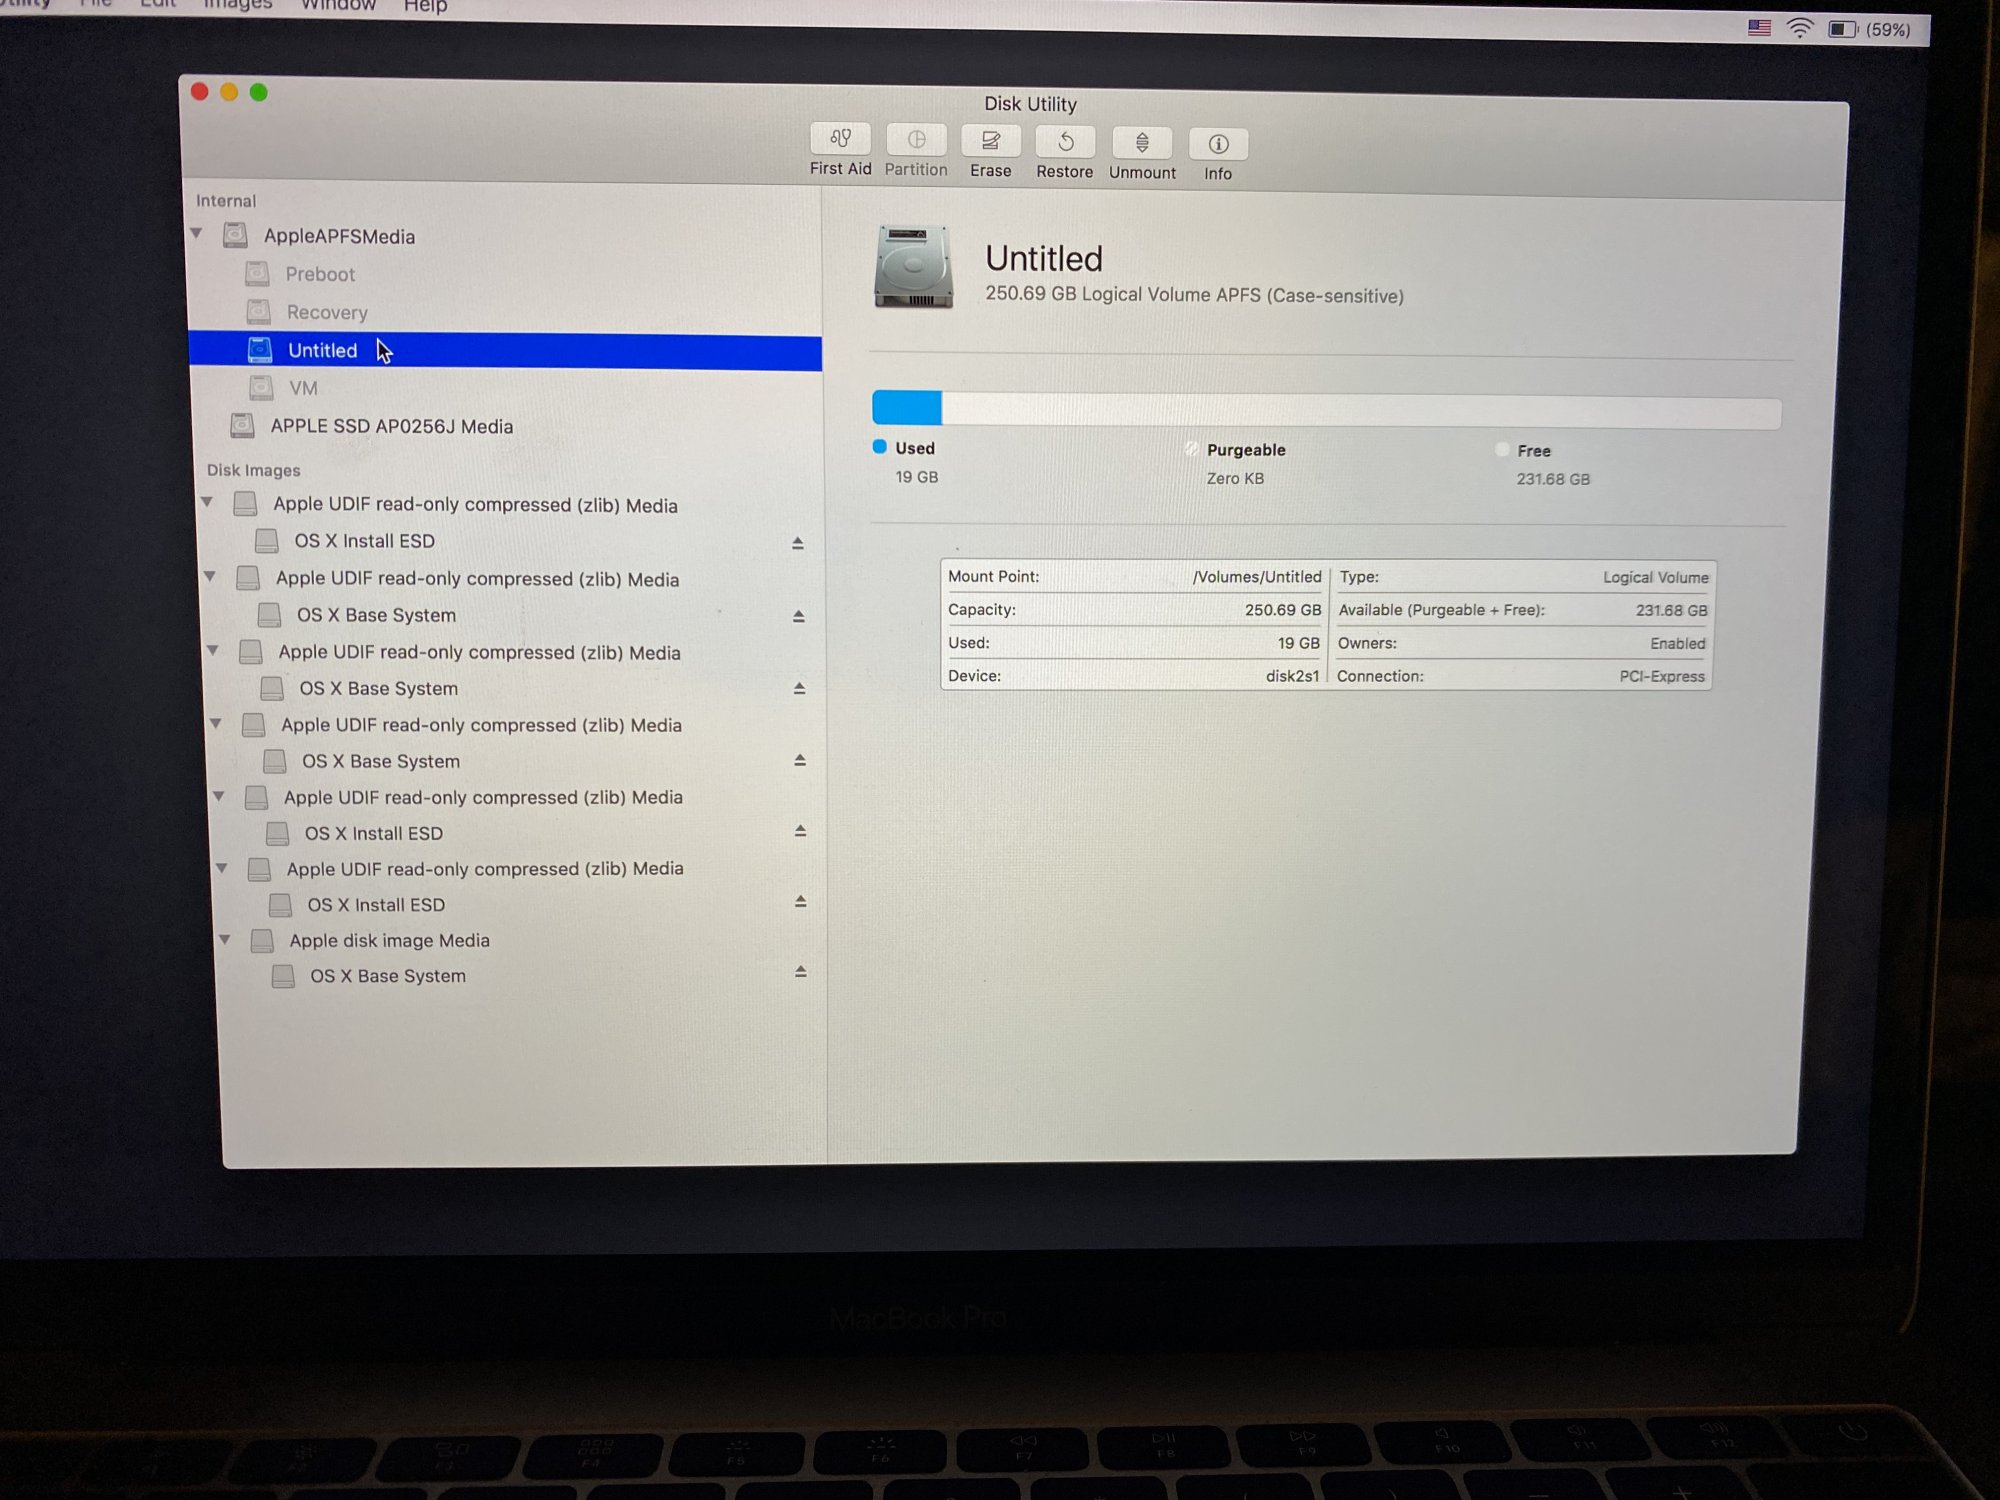Click the Device value disk2s1
This screenshot has width=2000, height=1500.
1292,676
